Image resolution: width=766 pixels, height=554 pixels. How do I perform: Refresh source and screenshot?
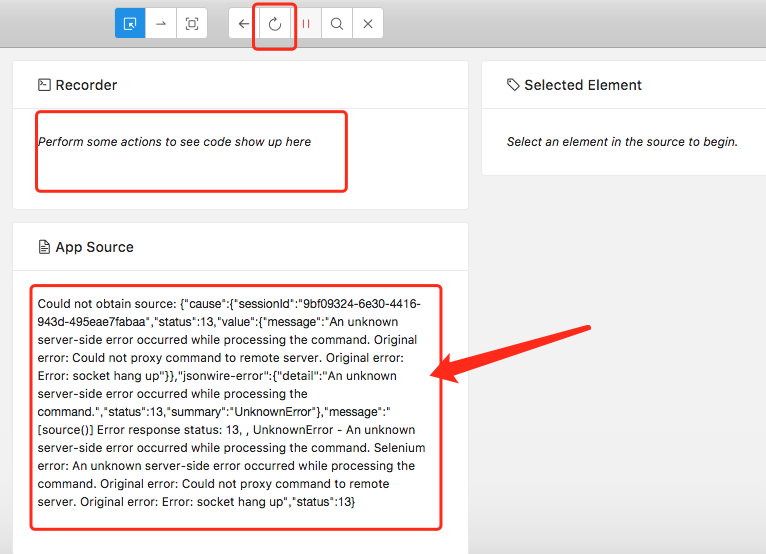275,23
